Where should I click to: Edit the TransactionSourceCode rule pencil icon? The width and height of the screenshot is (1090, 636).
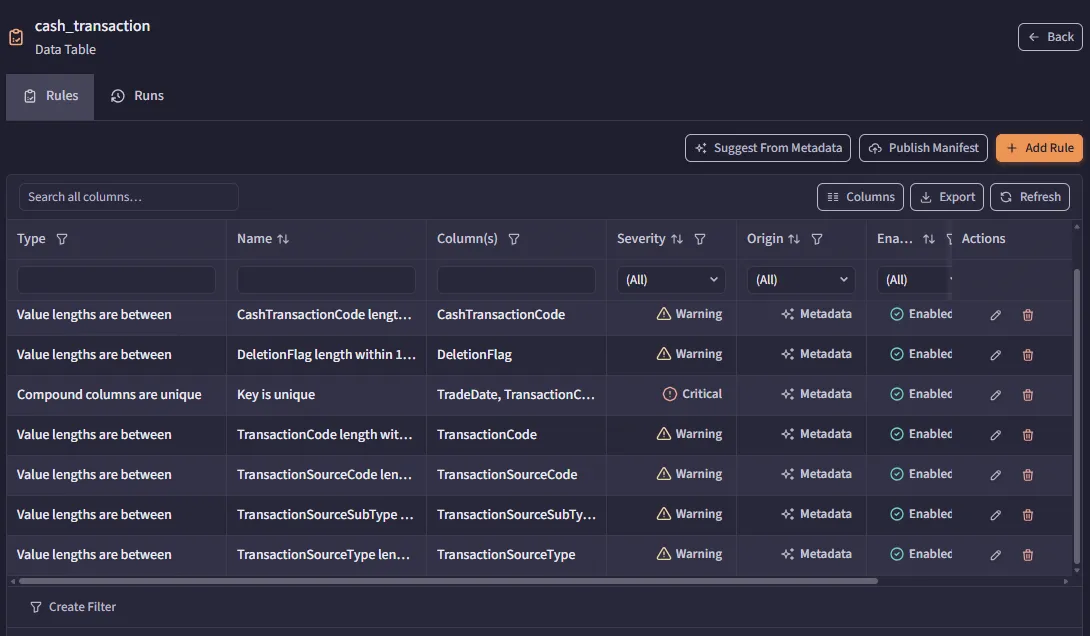pos(995,475)
